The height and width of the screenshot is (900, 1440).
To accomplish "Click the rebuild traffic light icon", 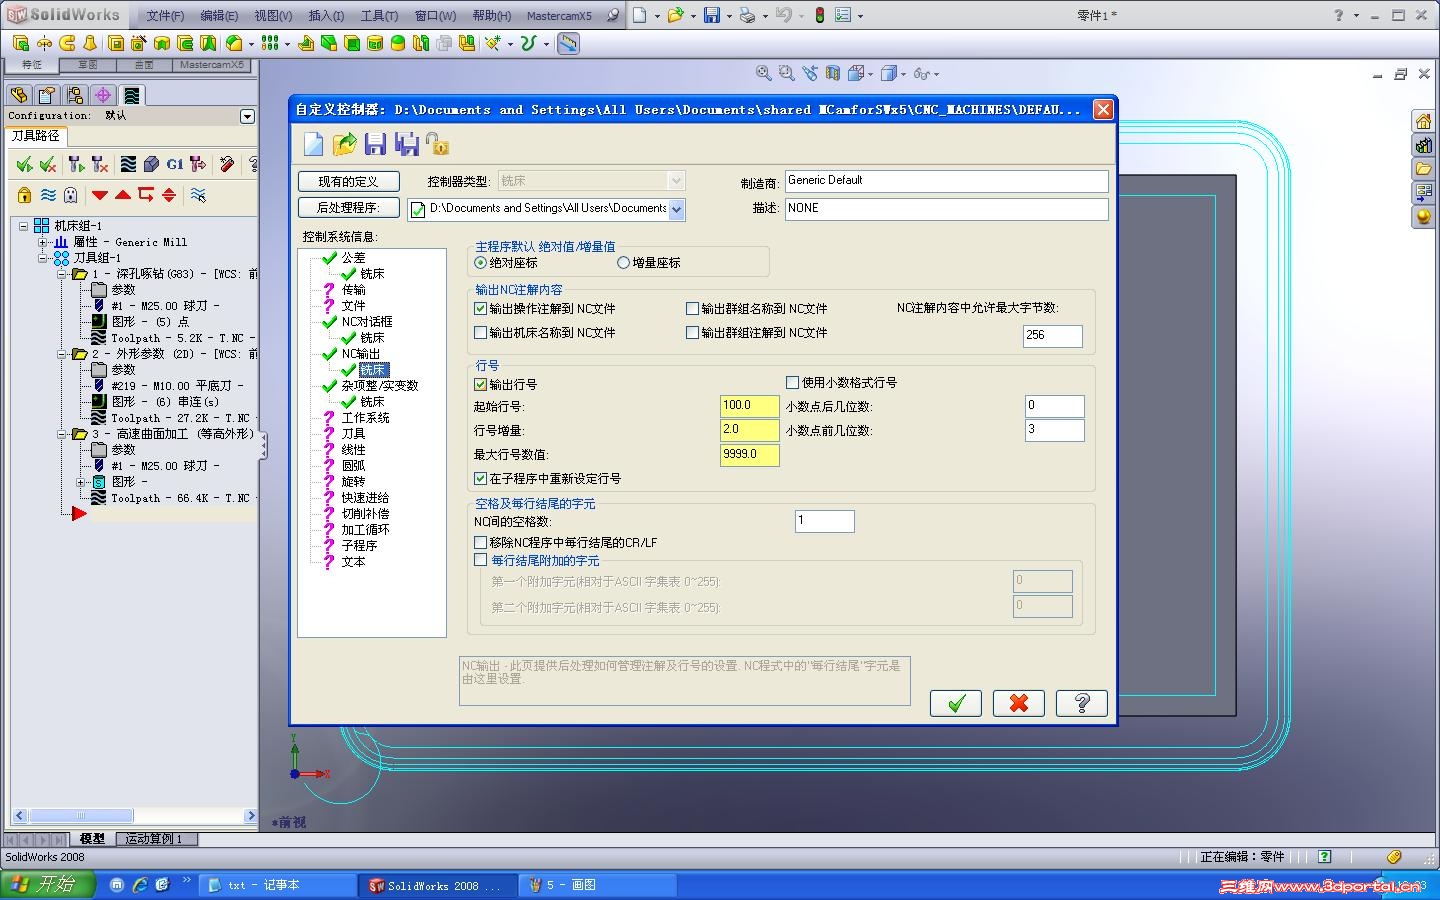I will coord(819,15).
